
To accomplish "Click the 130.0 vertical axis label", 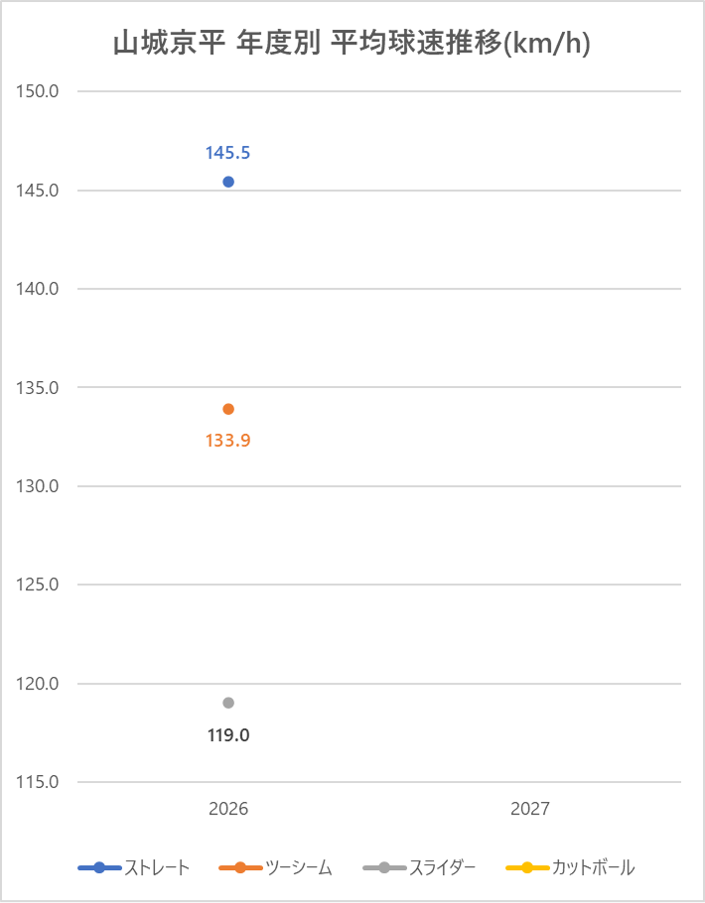I will click(40, 486).
